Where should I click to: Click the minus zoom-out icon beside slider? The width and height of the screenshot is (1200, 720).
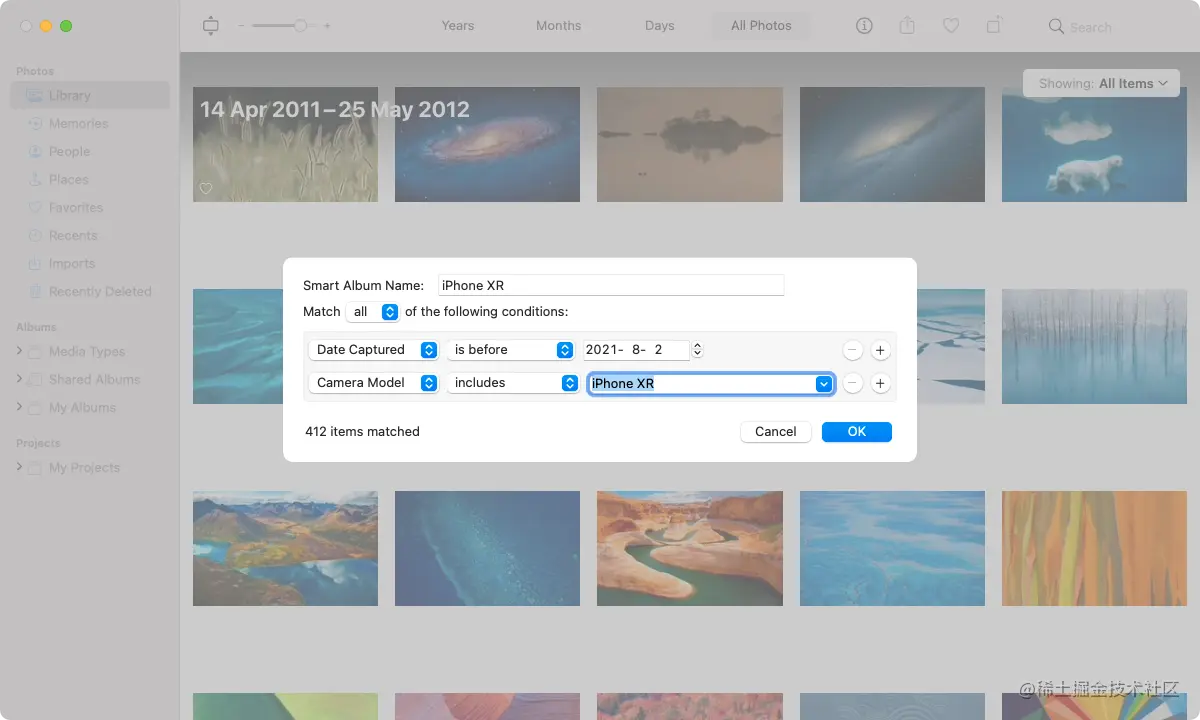point(241,26)
